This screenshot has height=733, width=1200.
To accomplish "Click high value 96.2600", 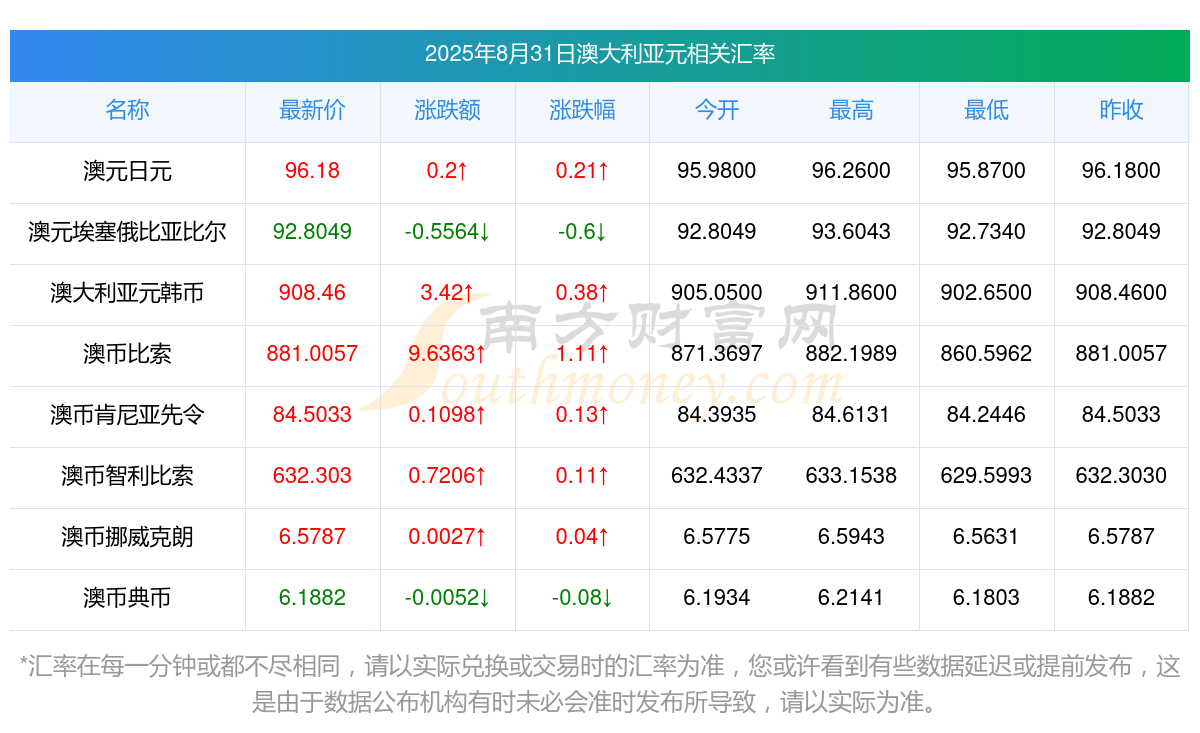I will coord(851,171).
